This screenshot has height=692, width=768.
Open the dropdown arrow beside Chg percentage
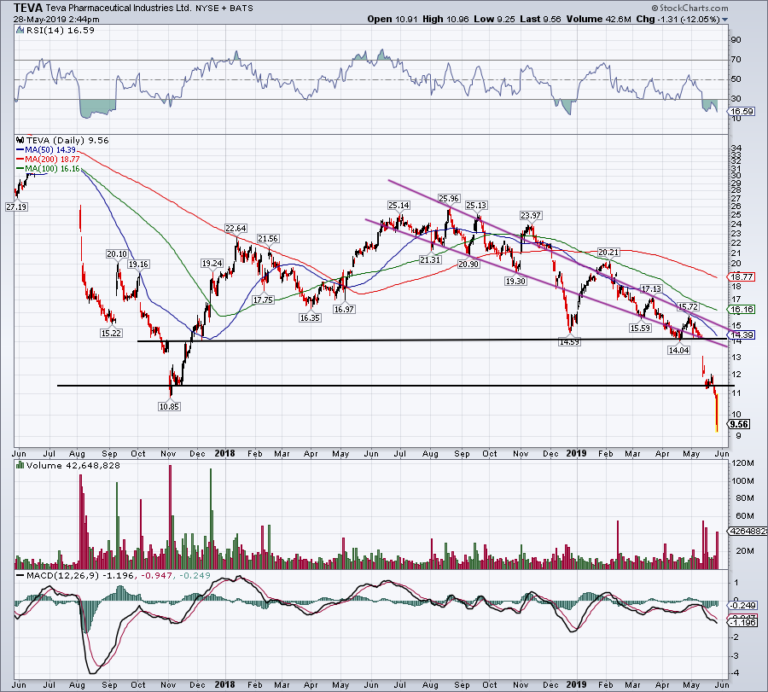(x=724, y=20)
